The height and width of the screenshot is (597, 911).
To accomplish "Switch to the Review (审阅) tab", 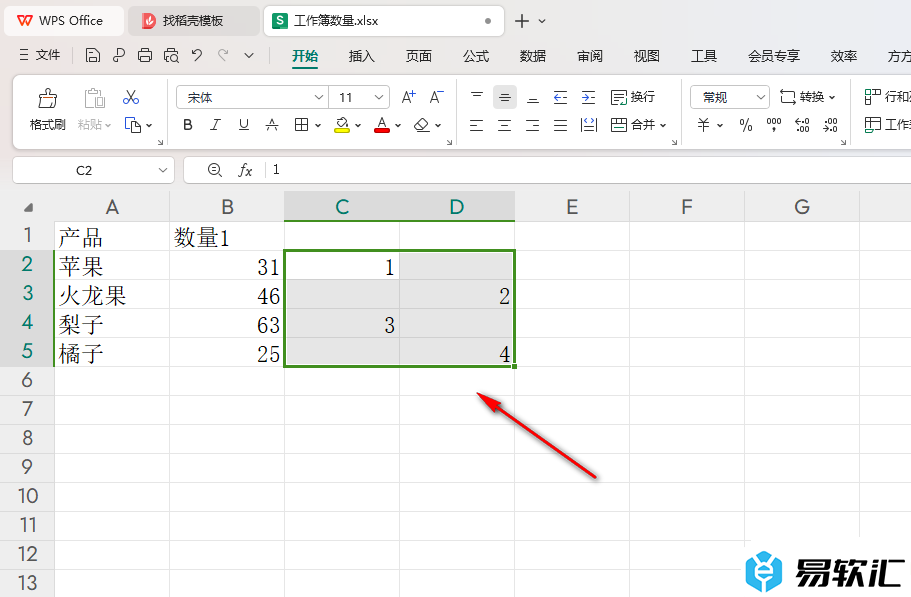I will [x=590, y=56].
